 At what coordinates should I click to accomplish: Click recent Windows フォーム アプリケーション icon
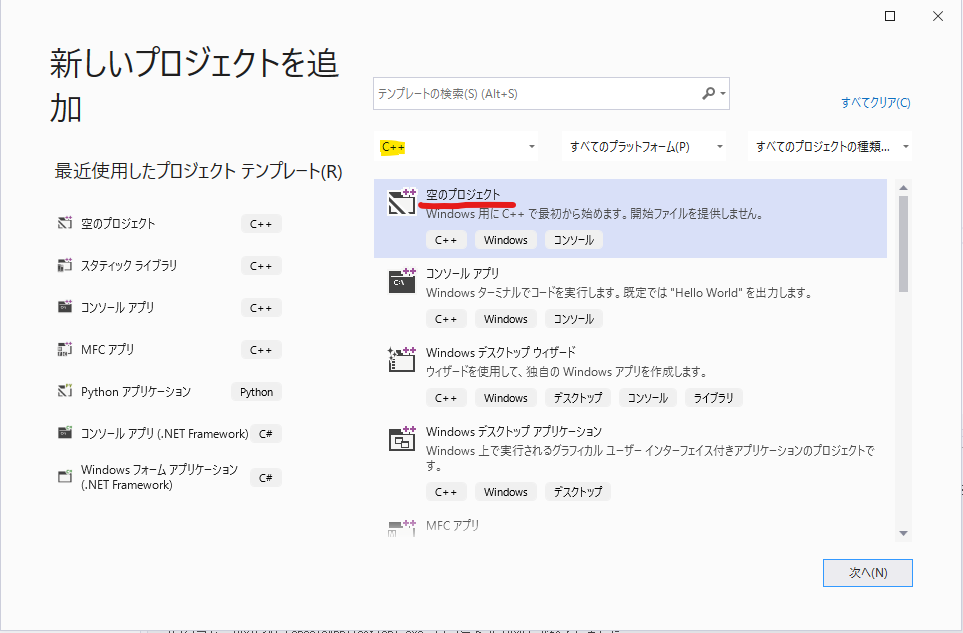tap(65, 477)
